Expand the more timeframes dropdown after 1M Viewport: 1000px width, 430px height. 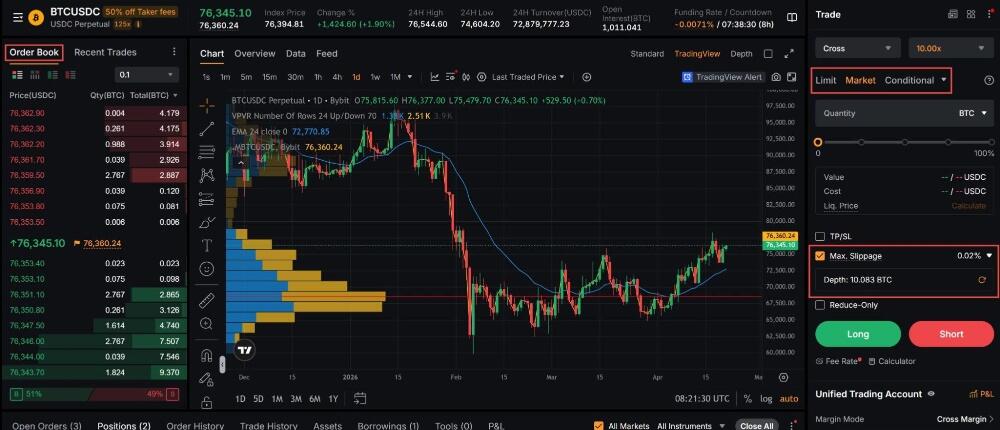[409, 77]
